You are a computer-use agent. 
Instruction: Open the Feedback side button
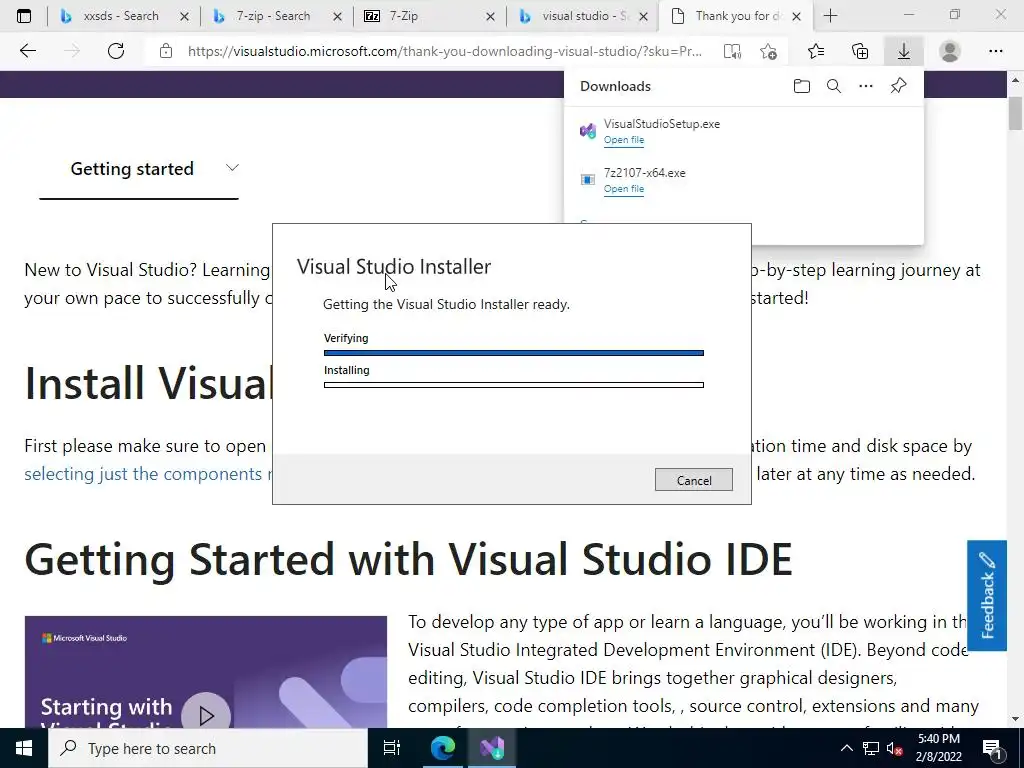pos(987,596)
